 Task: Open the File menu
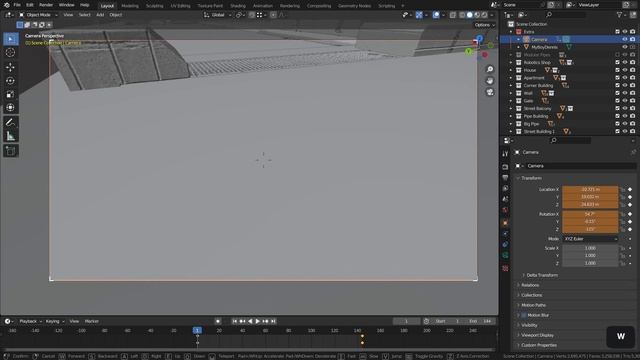click(x=17, y=5)
